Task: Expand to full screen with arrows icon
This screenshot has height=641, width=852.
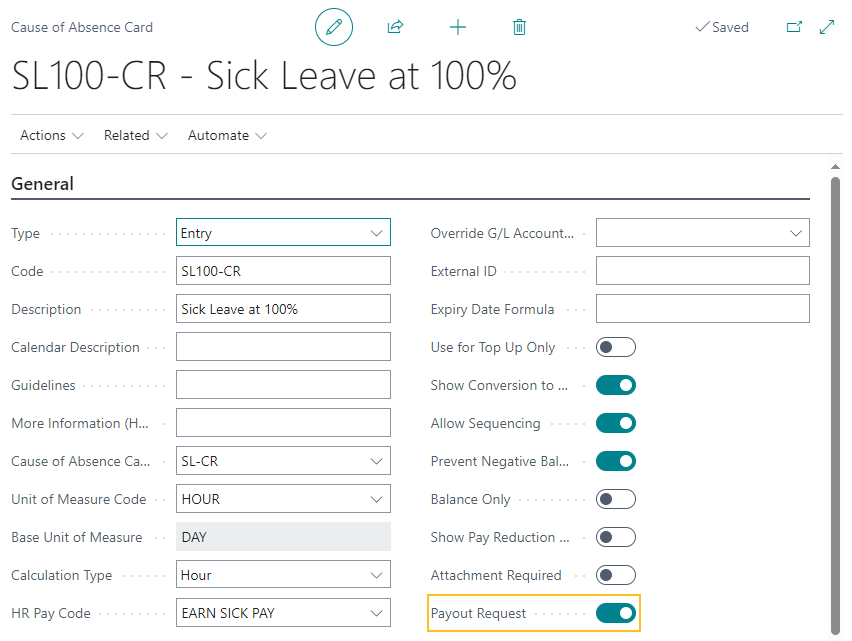Action: (827, 27)
